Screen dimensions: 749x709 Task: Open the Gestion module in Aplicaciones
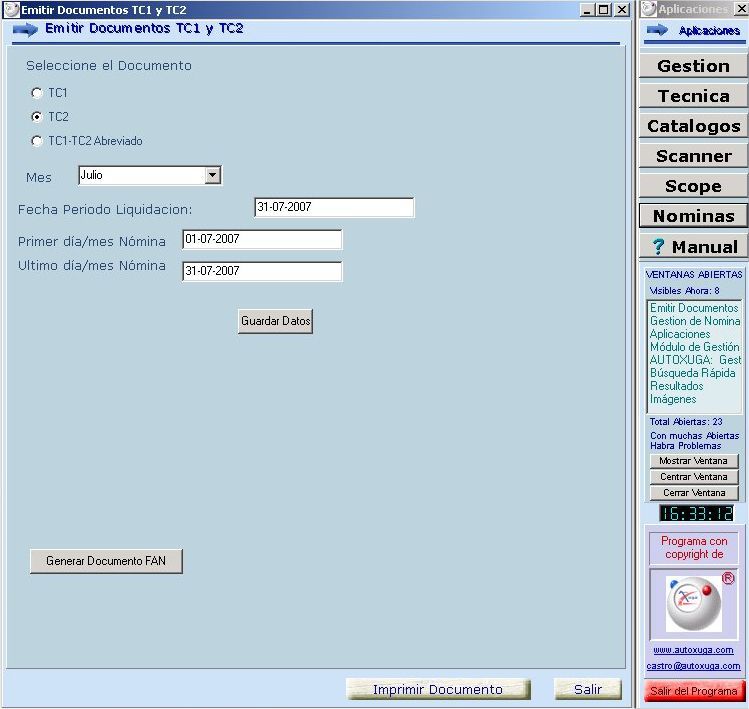point(693,66)
